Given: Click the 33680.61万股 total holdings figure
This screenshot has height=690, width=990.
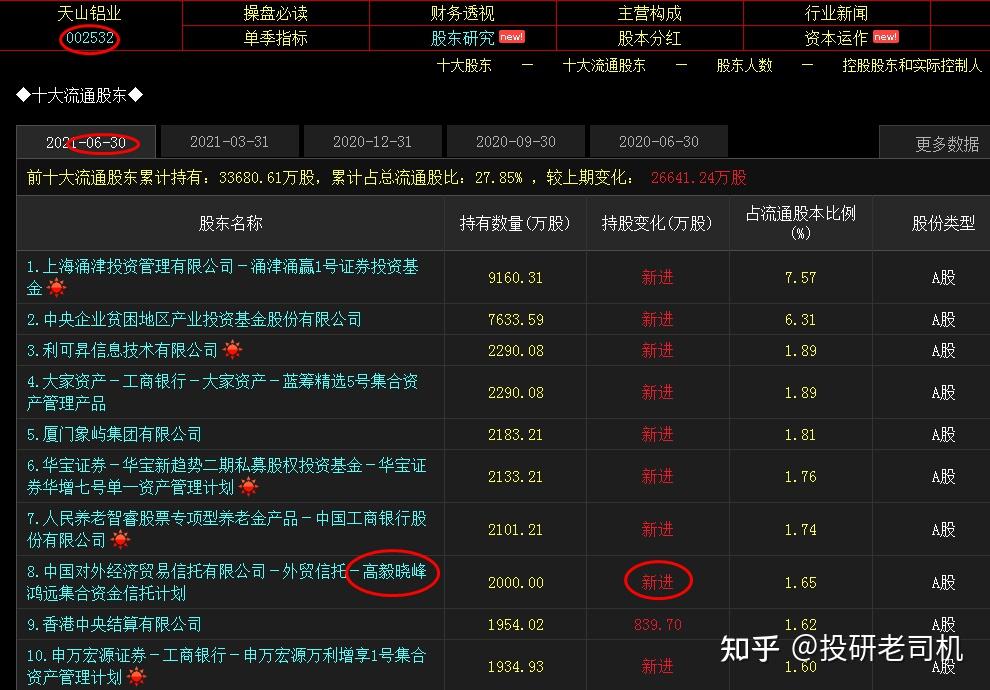Looking at the screenshot, I should pyautogui.click(x=266, y=177).
